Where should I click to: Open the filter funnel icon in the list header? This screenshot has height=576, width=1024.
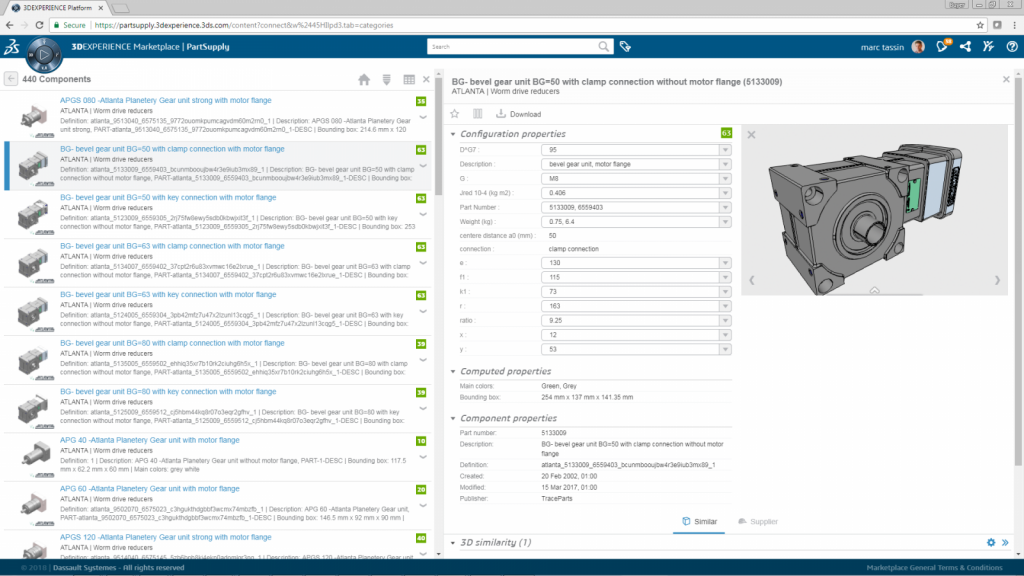click(387, 79)
